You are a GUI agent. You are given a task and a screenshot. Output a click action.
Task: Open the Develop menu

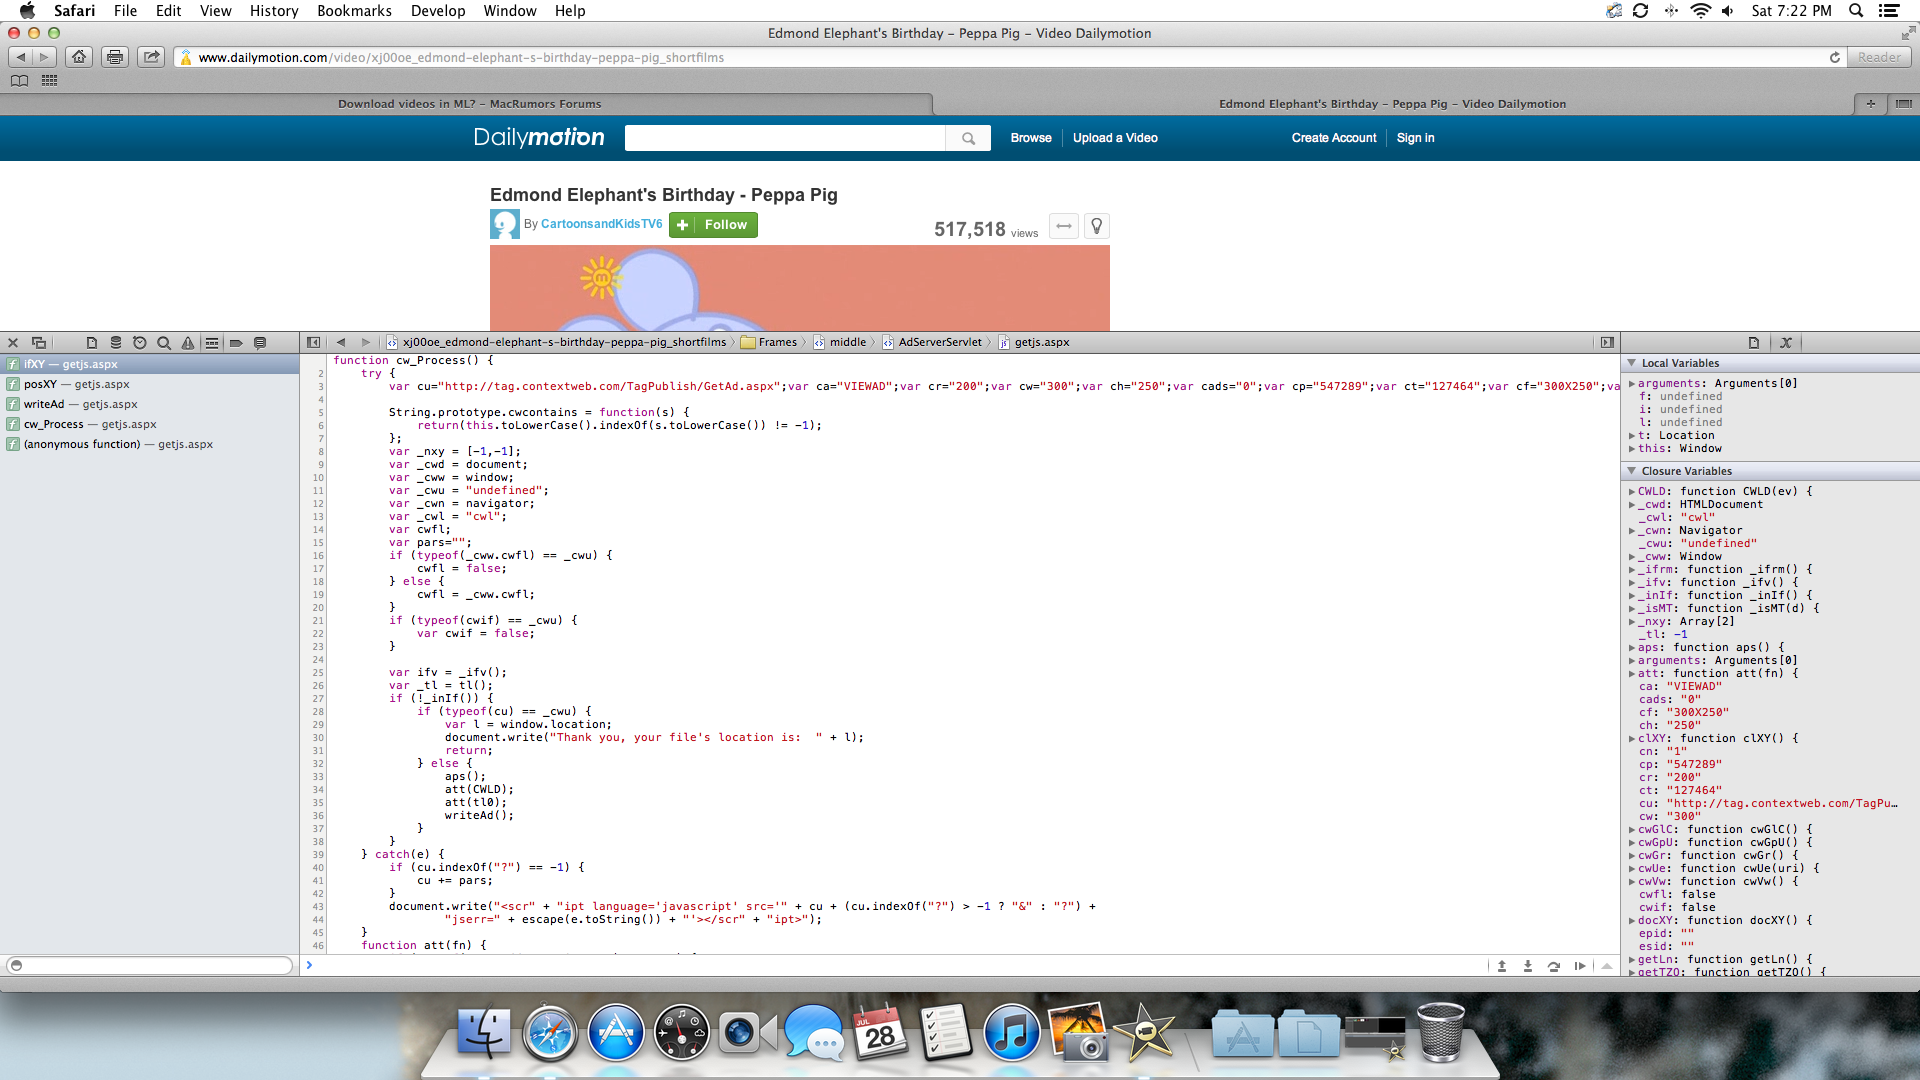437,11
